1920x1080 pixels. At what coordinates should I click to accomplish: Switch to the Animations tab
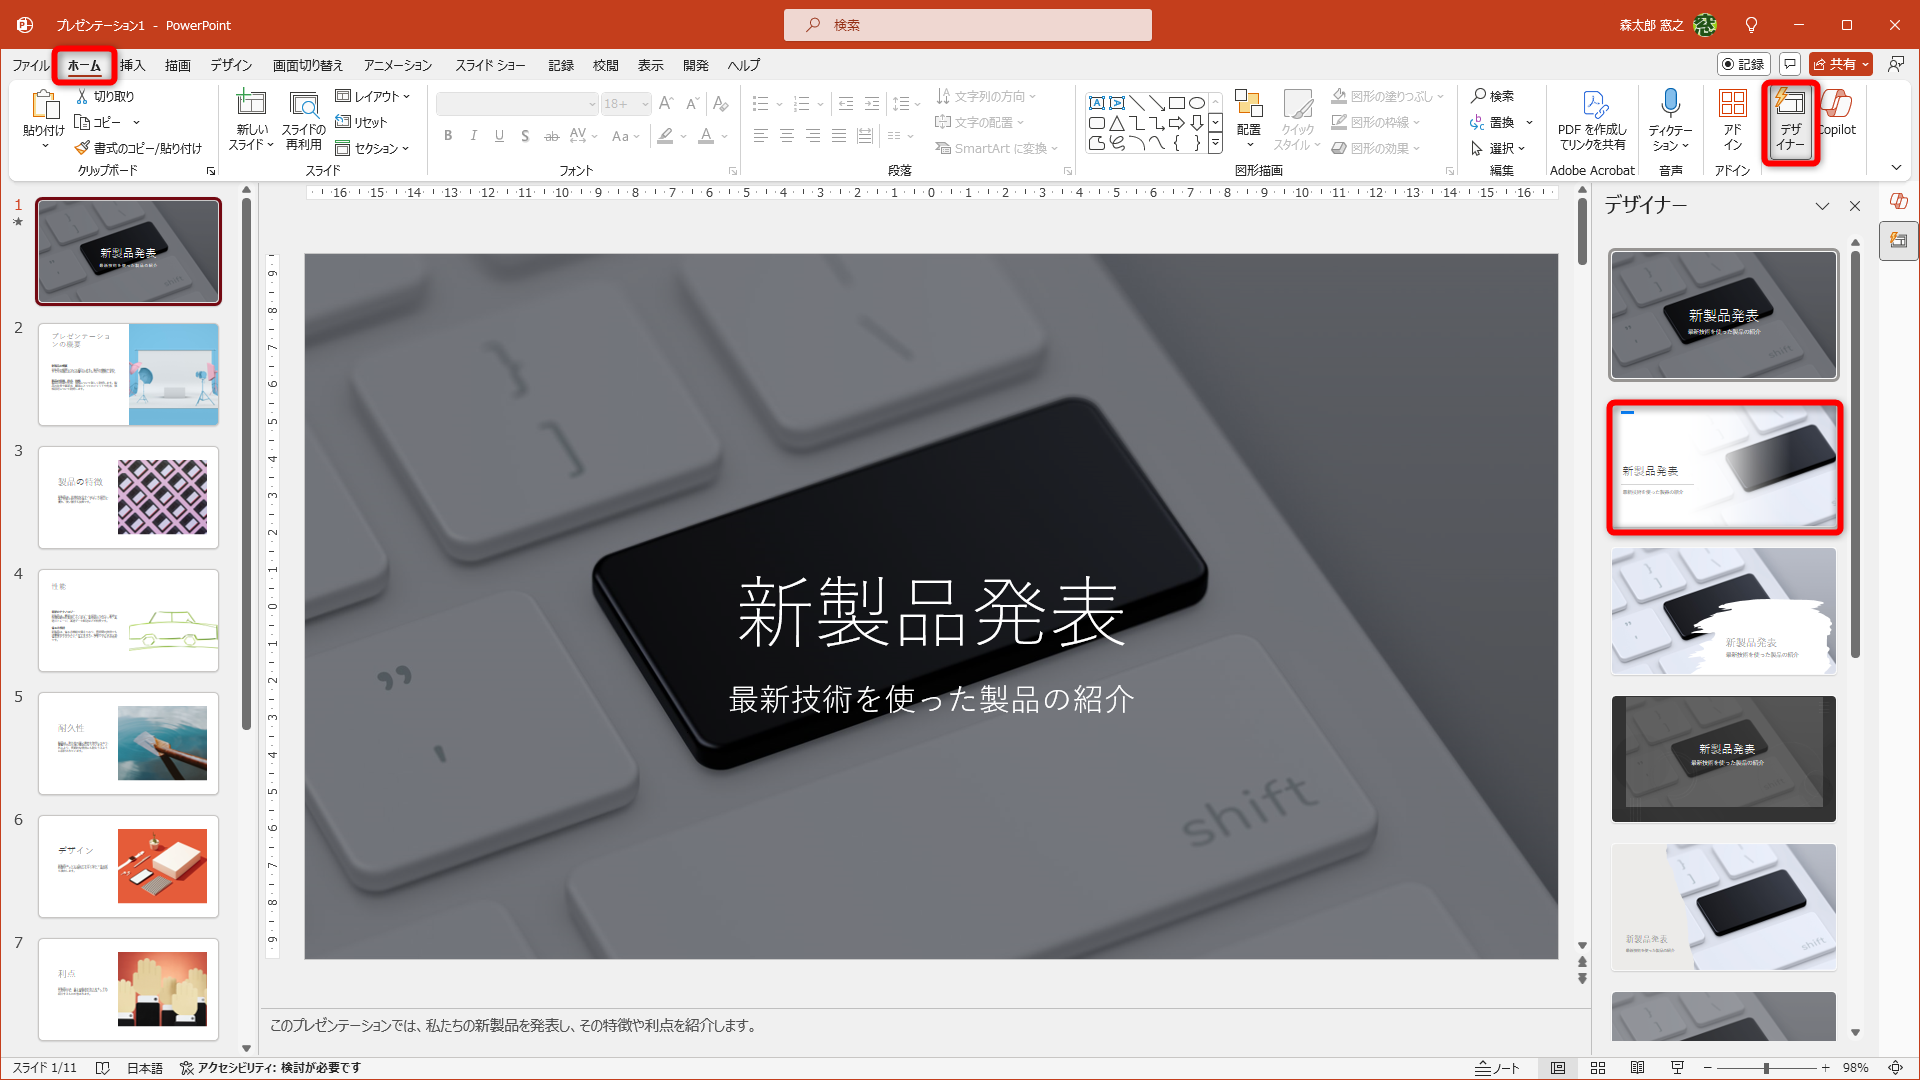point(397,65)
